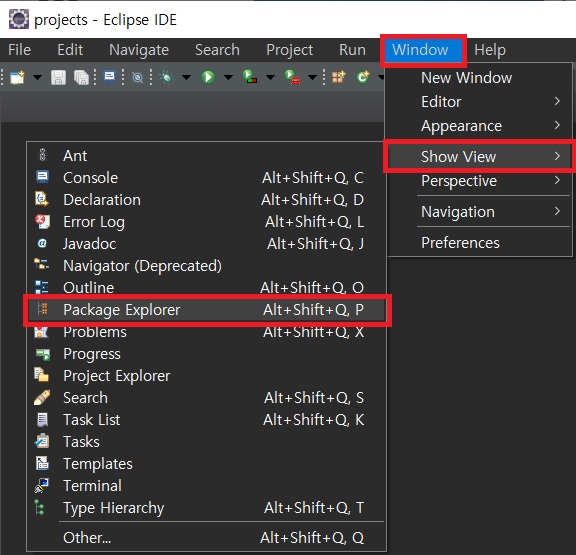Click the Search flashlight icon in list

[x=42, y=397]
